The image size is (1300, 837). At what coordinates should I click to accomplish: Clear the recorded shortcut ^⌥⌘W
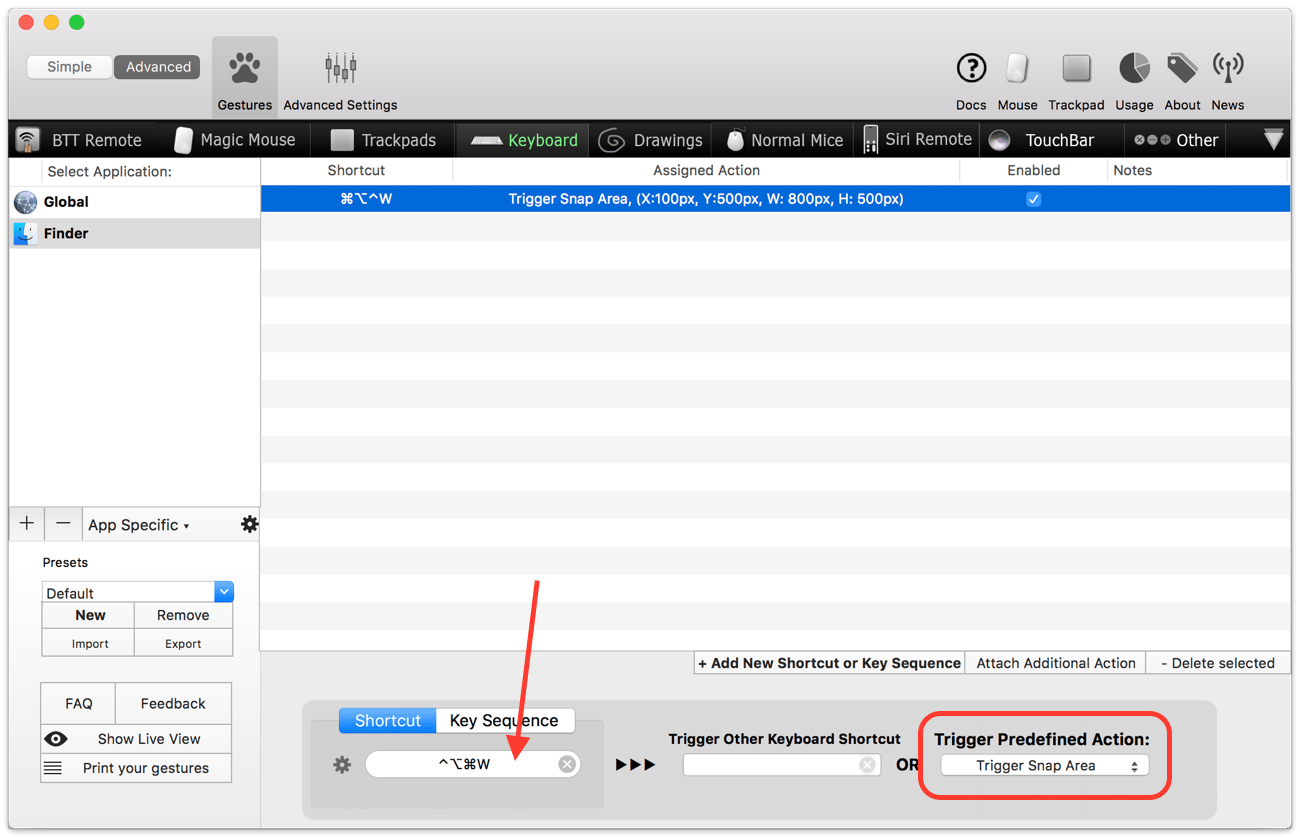567,765
